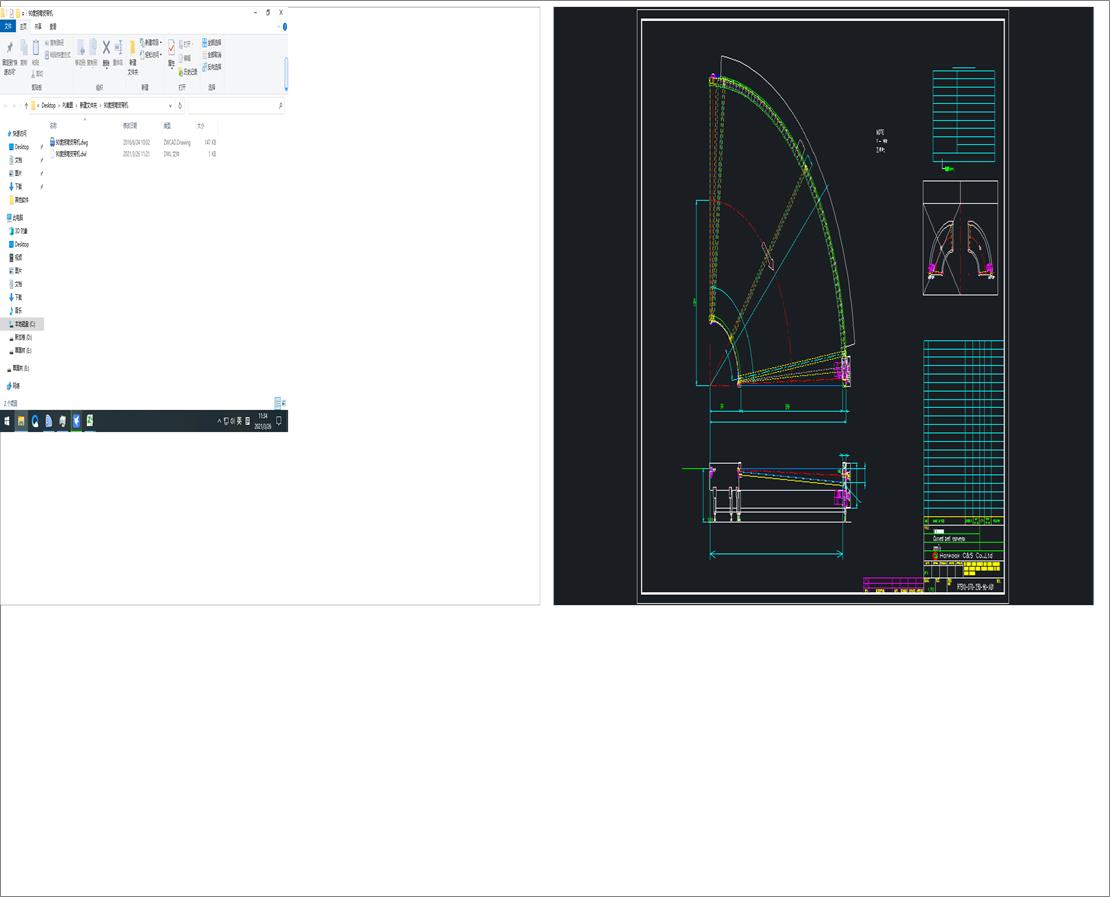The height and width of the screenshot is (897, 1110).
Task: Click the Paste clipboard icon in the ribbon
Action: [x=35, y=48]
